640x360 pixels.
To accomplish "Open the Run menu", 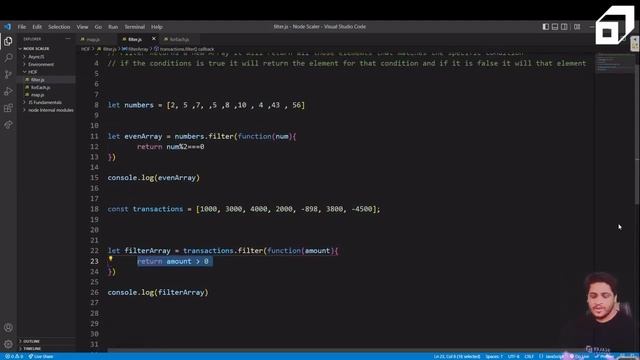I will [x=113, y=27].
